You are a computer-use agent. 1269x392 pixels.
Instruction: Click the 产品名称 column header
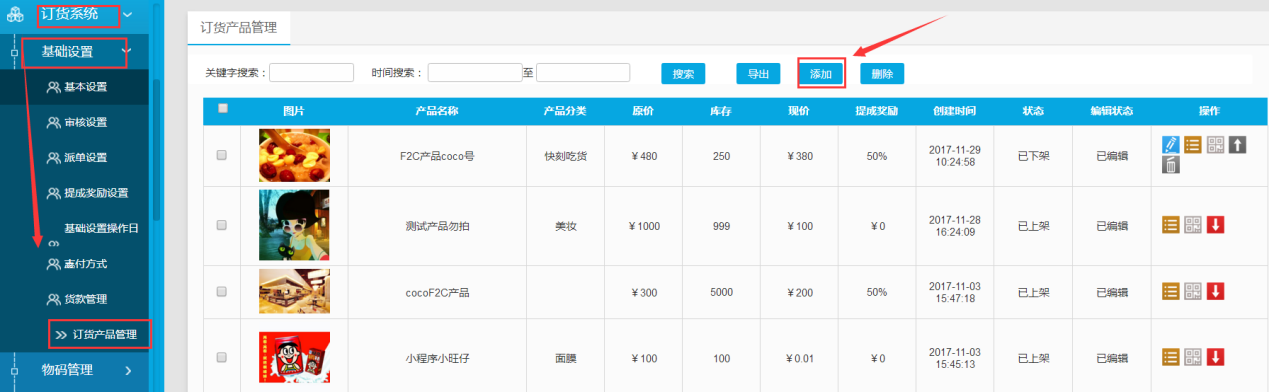pyautogui.click(x=437, y=110)
